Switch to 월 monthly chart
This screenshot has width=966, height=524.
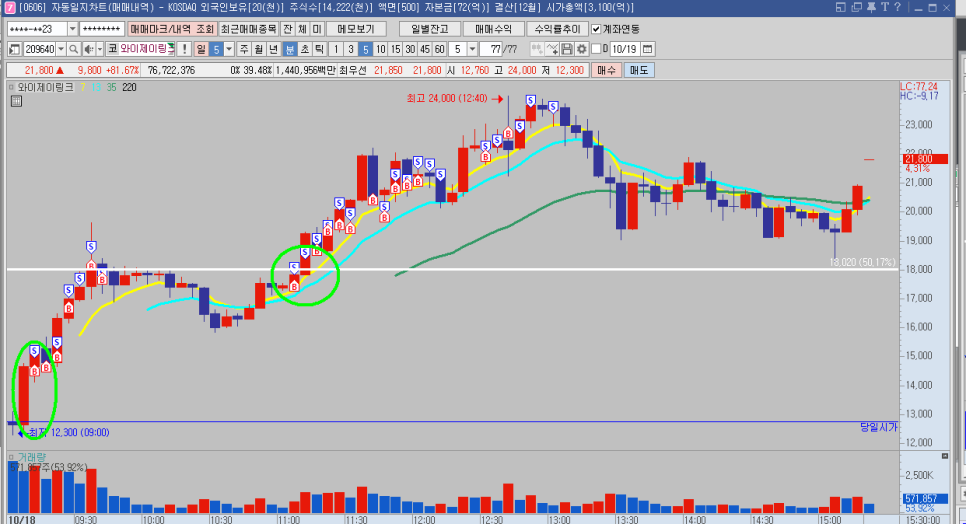pos(259,49)
